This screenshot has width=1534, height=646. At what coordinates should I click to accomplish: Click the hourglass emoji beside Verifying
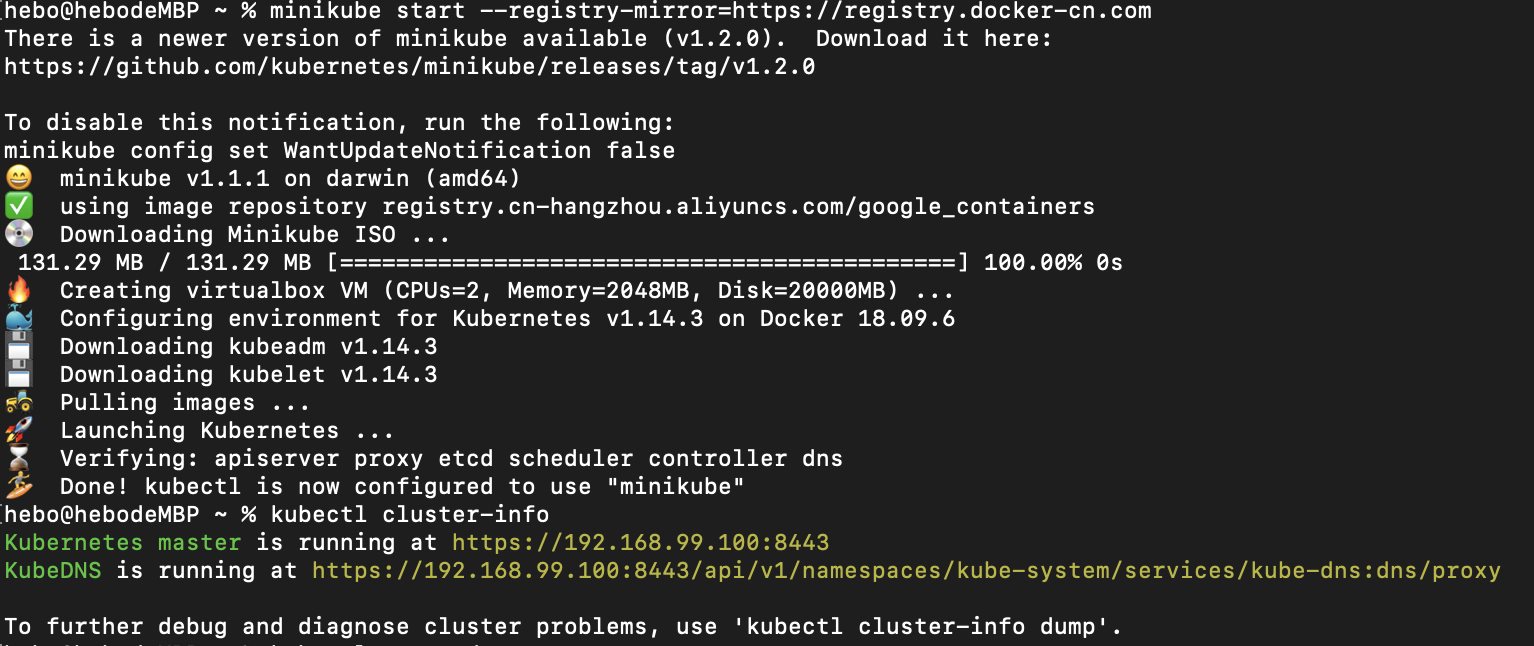coord(19,459)
